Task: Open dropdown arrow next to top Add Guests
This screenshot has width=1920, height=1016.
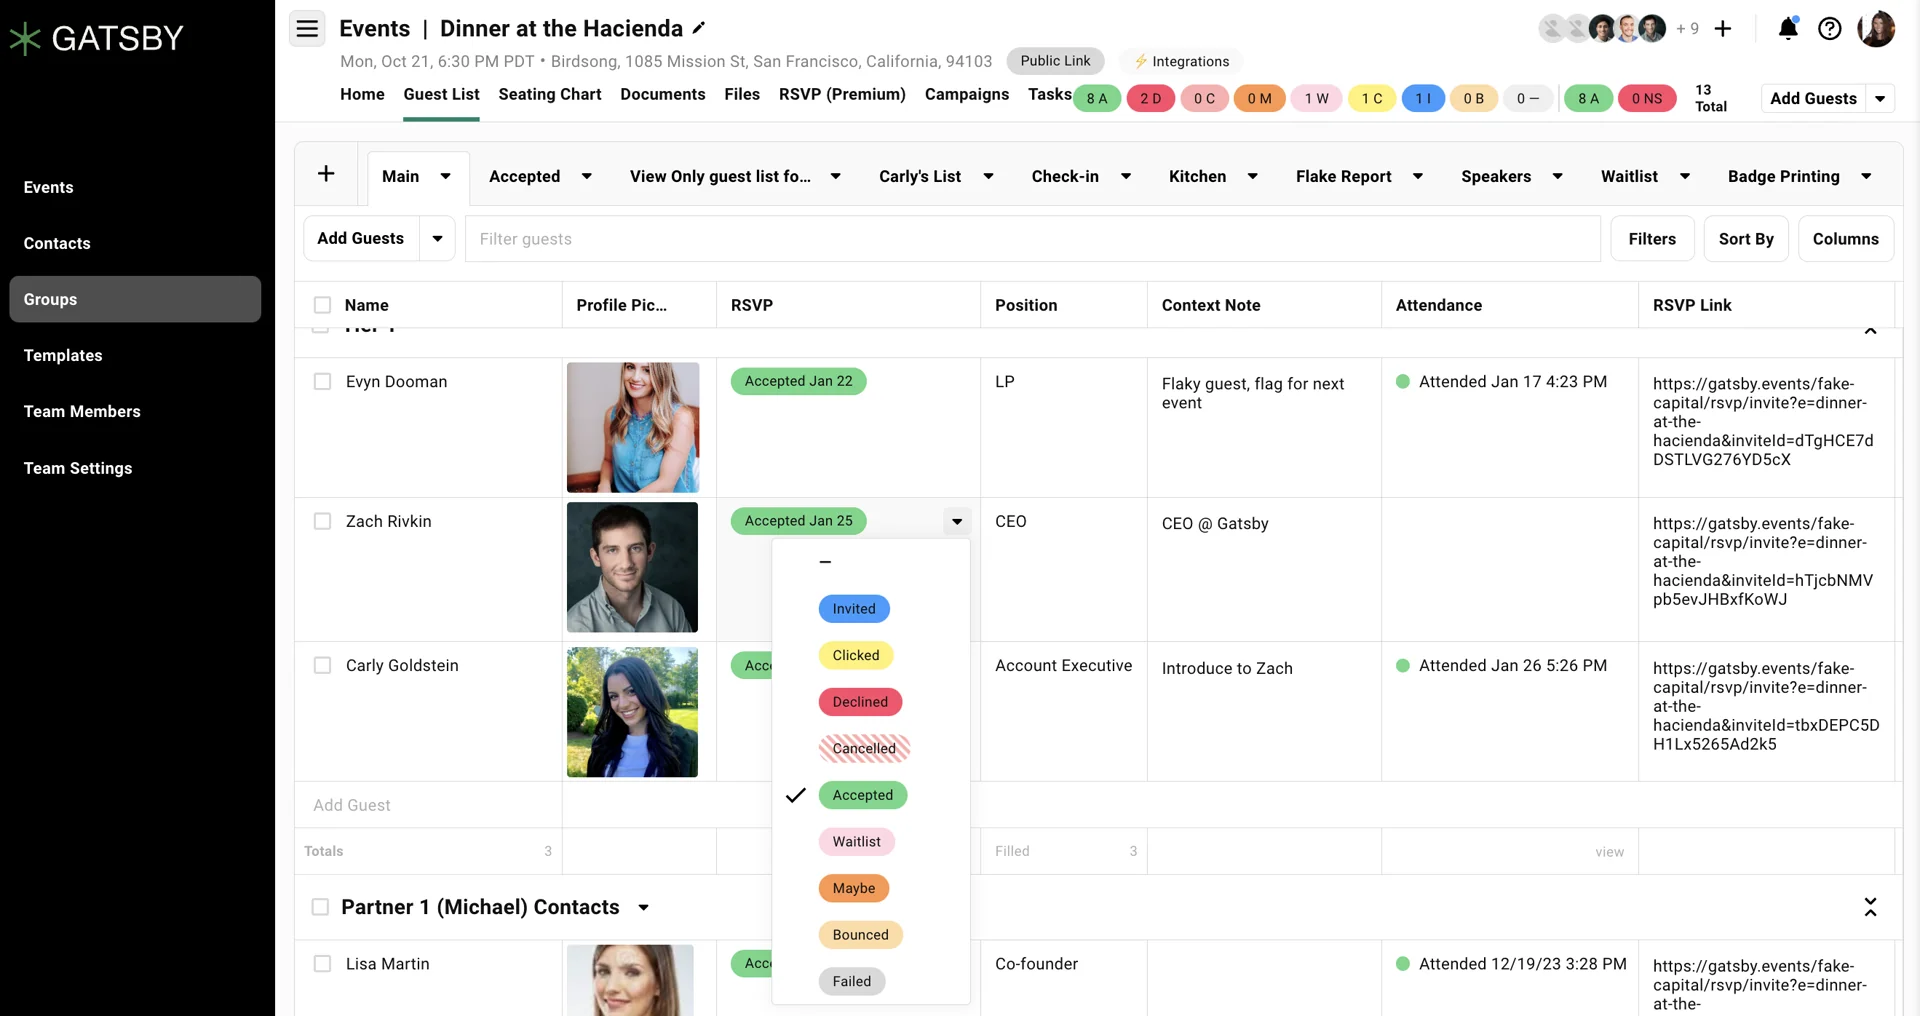Action: point(1880,98)
